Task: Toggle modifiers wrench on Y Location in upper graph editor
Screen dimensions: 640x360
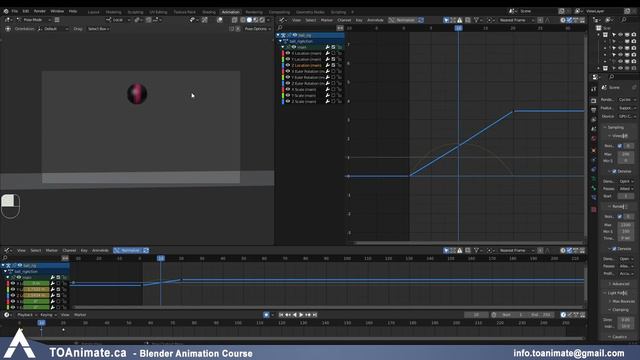Action: click(x=327, y=59)
